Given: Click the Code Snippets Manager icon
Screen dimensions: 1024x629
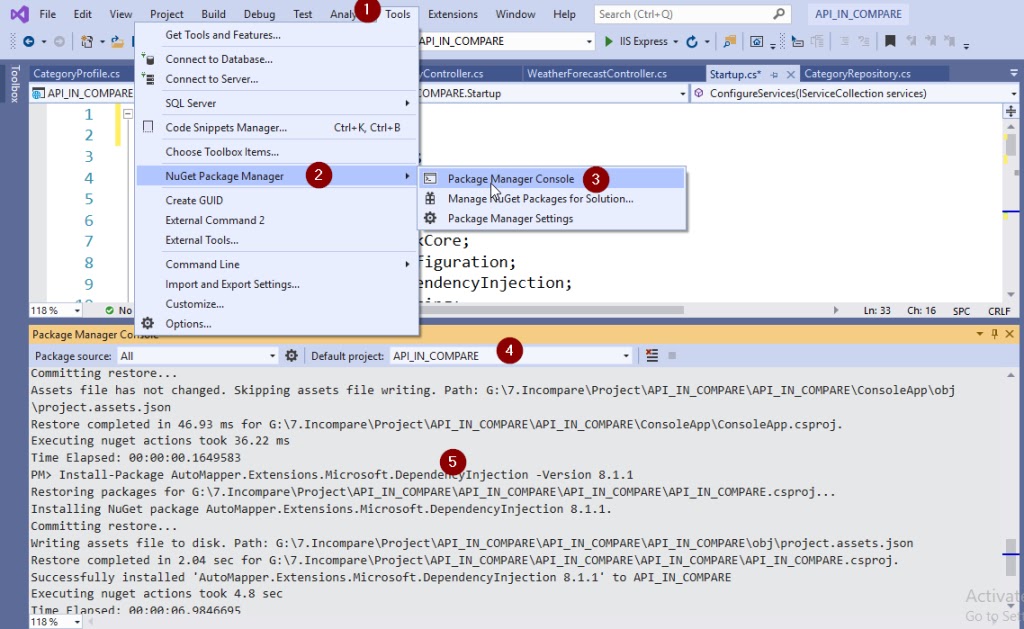Looking at the screenshot, I should pyautogui.click(x=148, y=127).
